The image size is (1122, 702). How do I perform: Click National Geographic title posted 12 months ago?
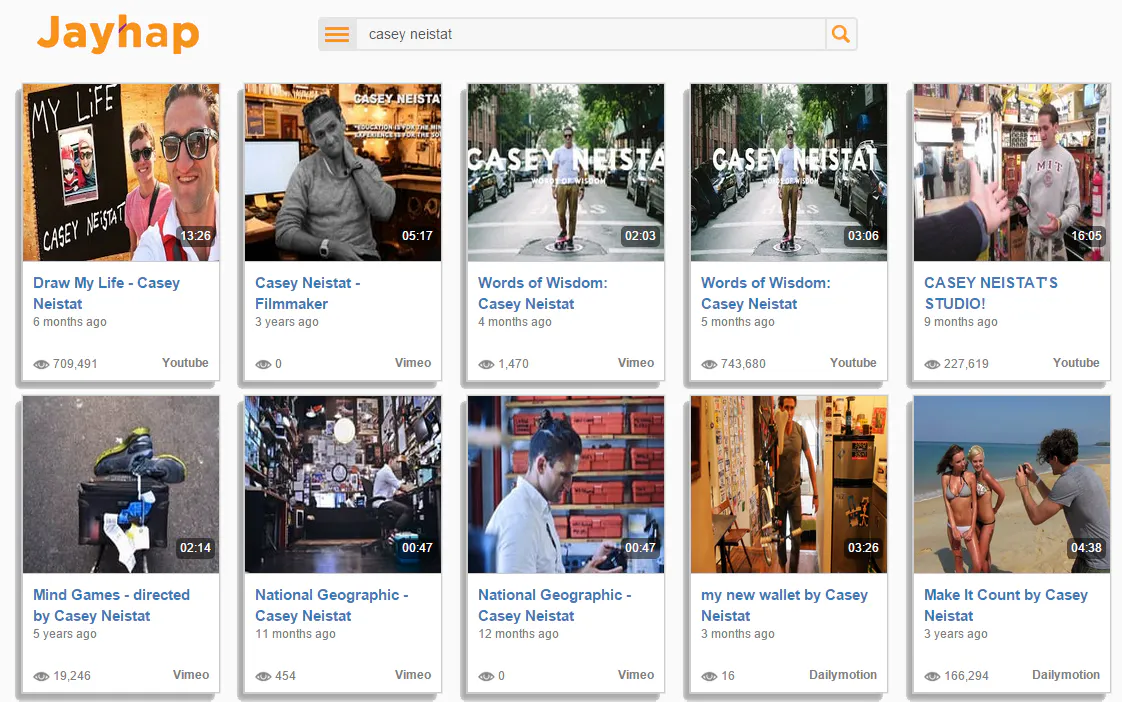pos(555,605)
